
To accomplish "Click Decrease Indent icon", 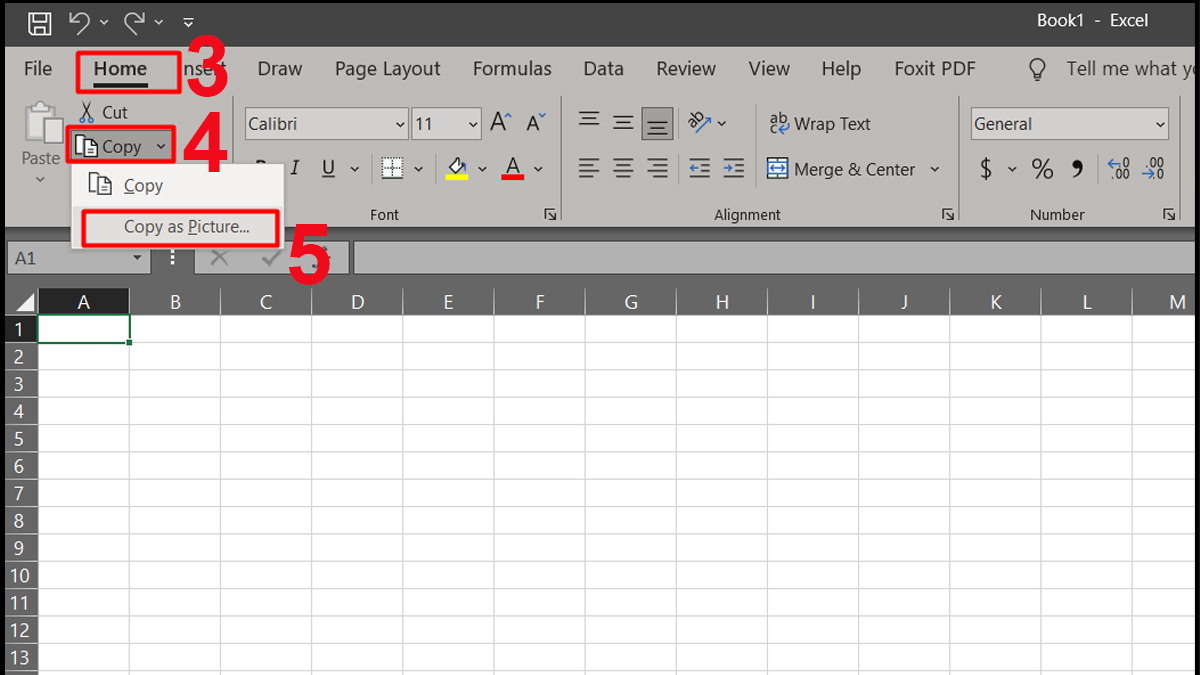I will [700, 169].
